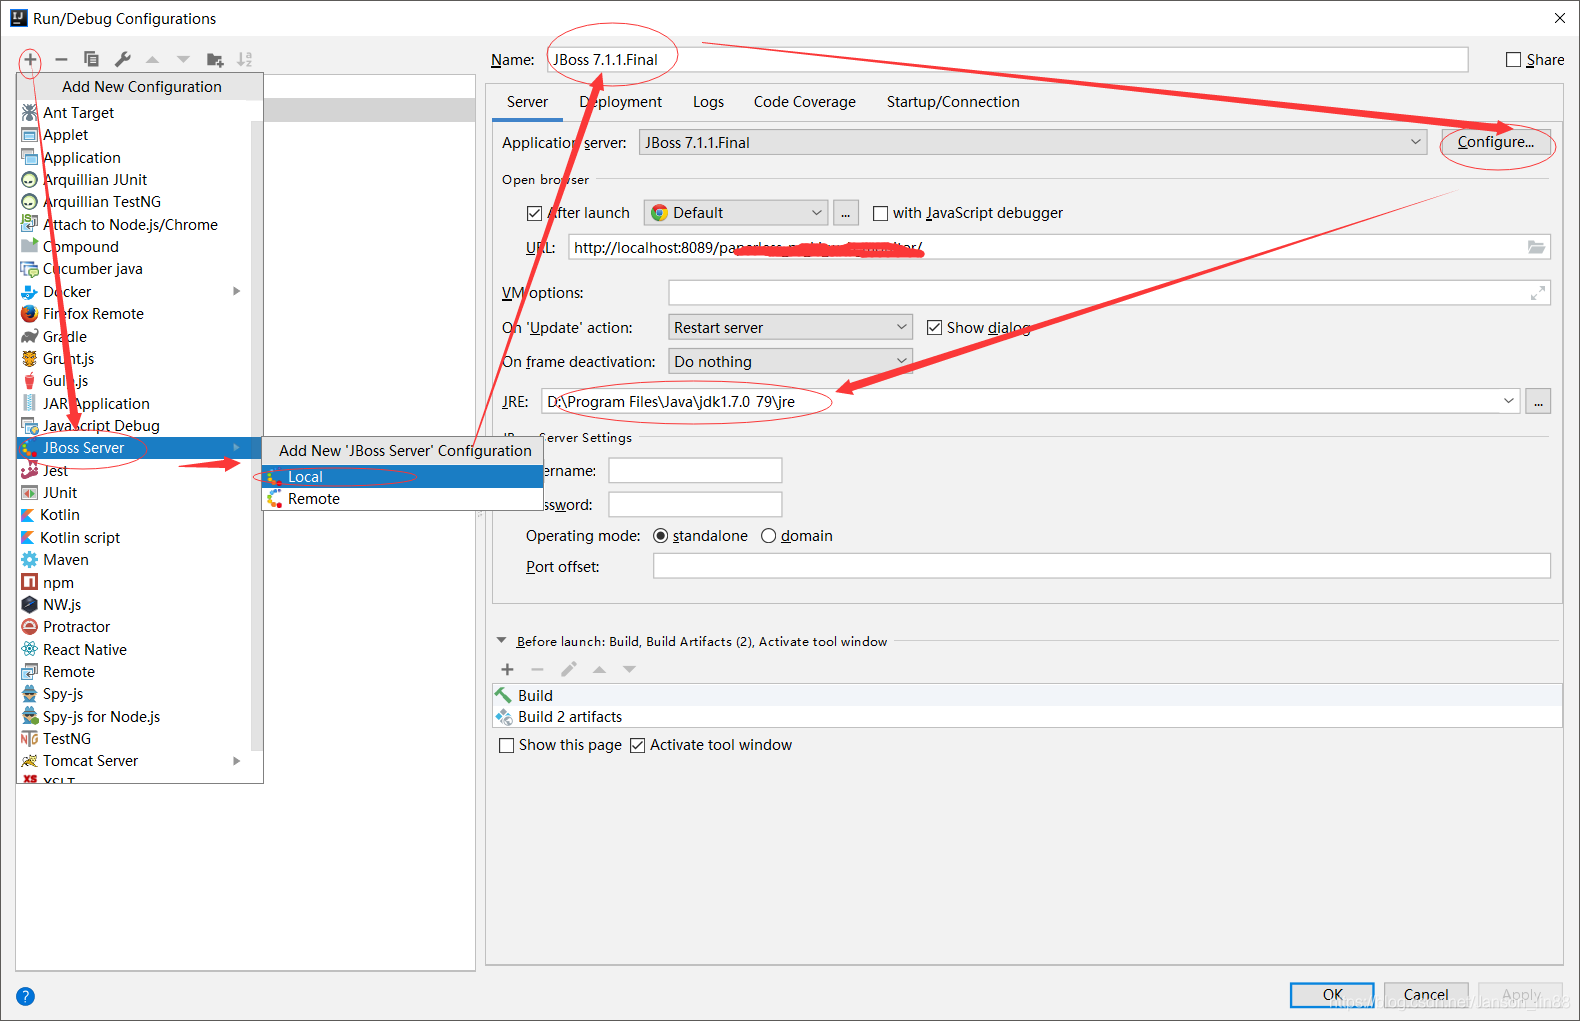1580x1021 pixels.
Task: Click the Cancel button
Action: 1425,995
